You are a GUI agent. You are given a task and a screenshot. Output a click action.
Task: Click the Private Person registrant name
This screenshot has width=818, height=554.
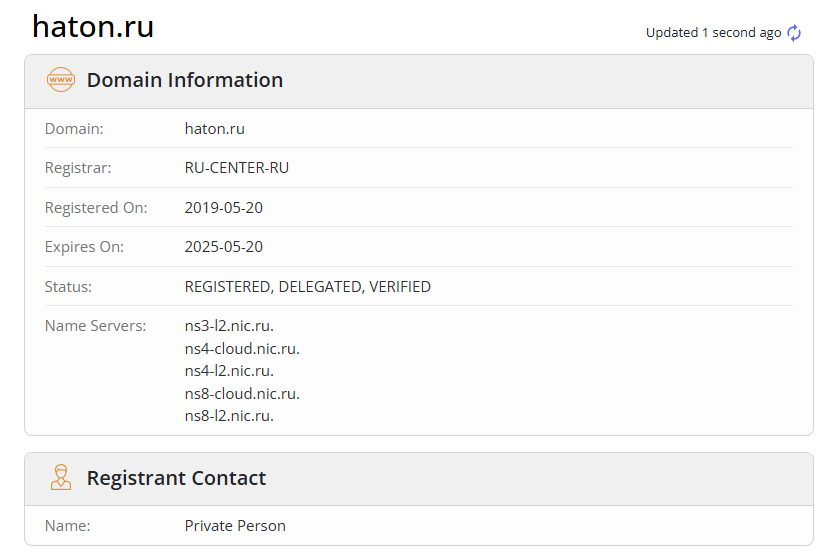(x=235, y=526)
